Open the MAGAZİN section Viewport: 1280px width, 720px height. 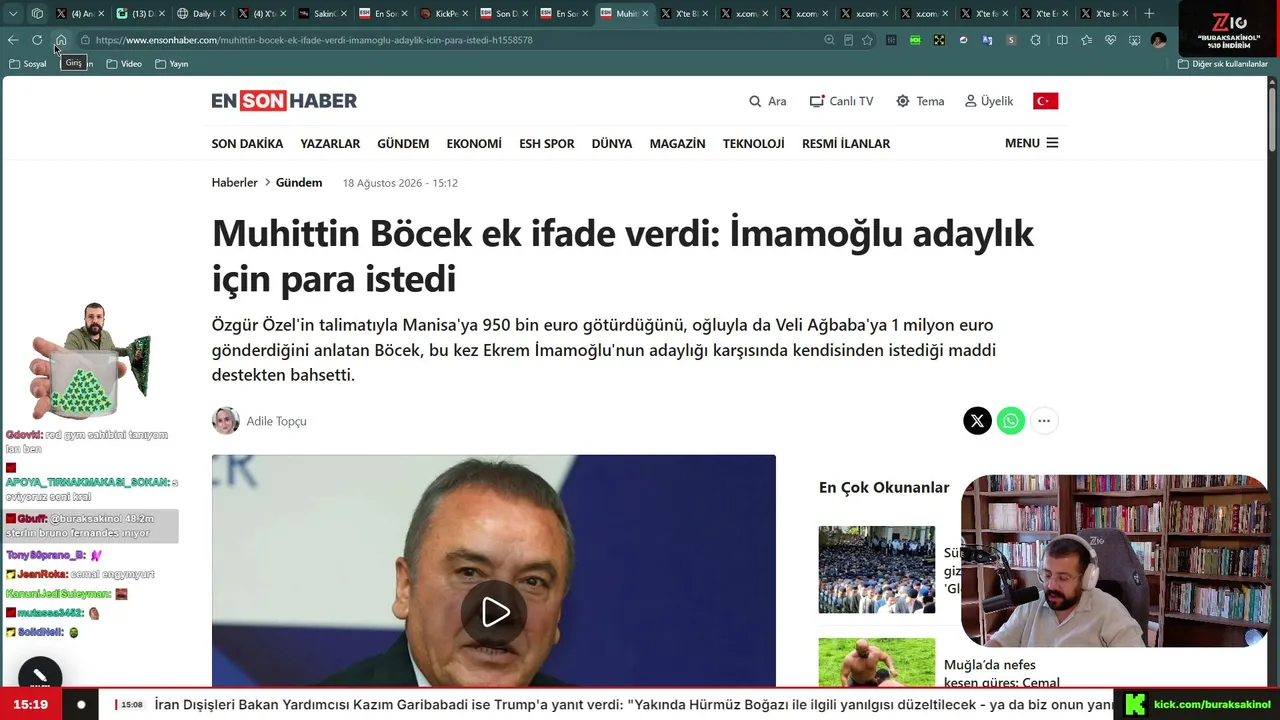point(678,144)
